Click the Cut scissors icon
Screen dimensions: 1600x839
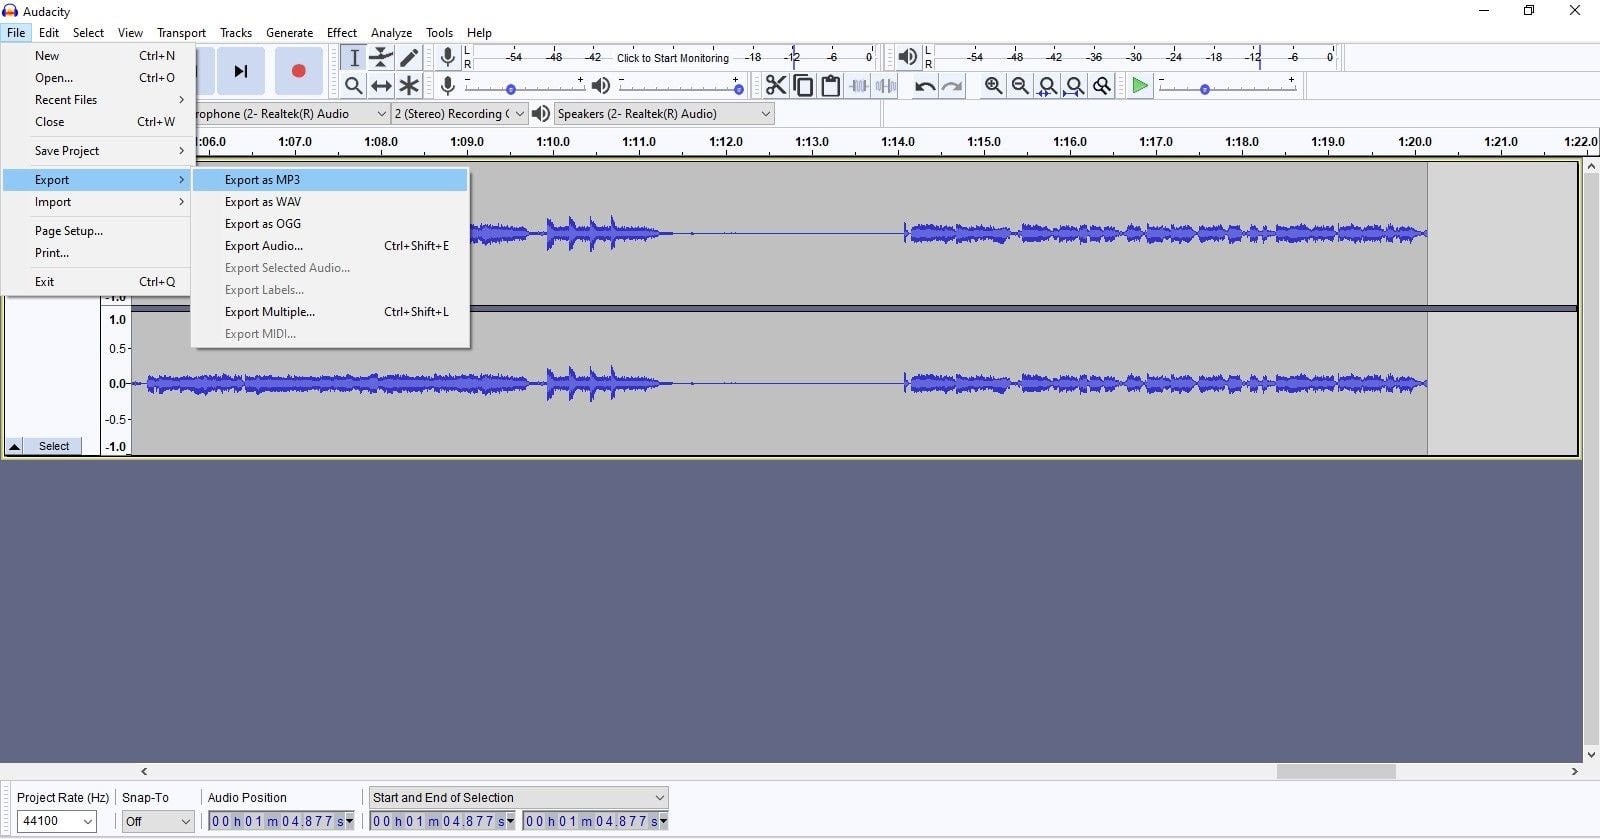(x=776, y=86)
